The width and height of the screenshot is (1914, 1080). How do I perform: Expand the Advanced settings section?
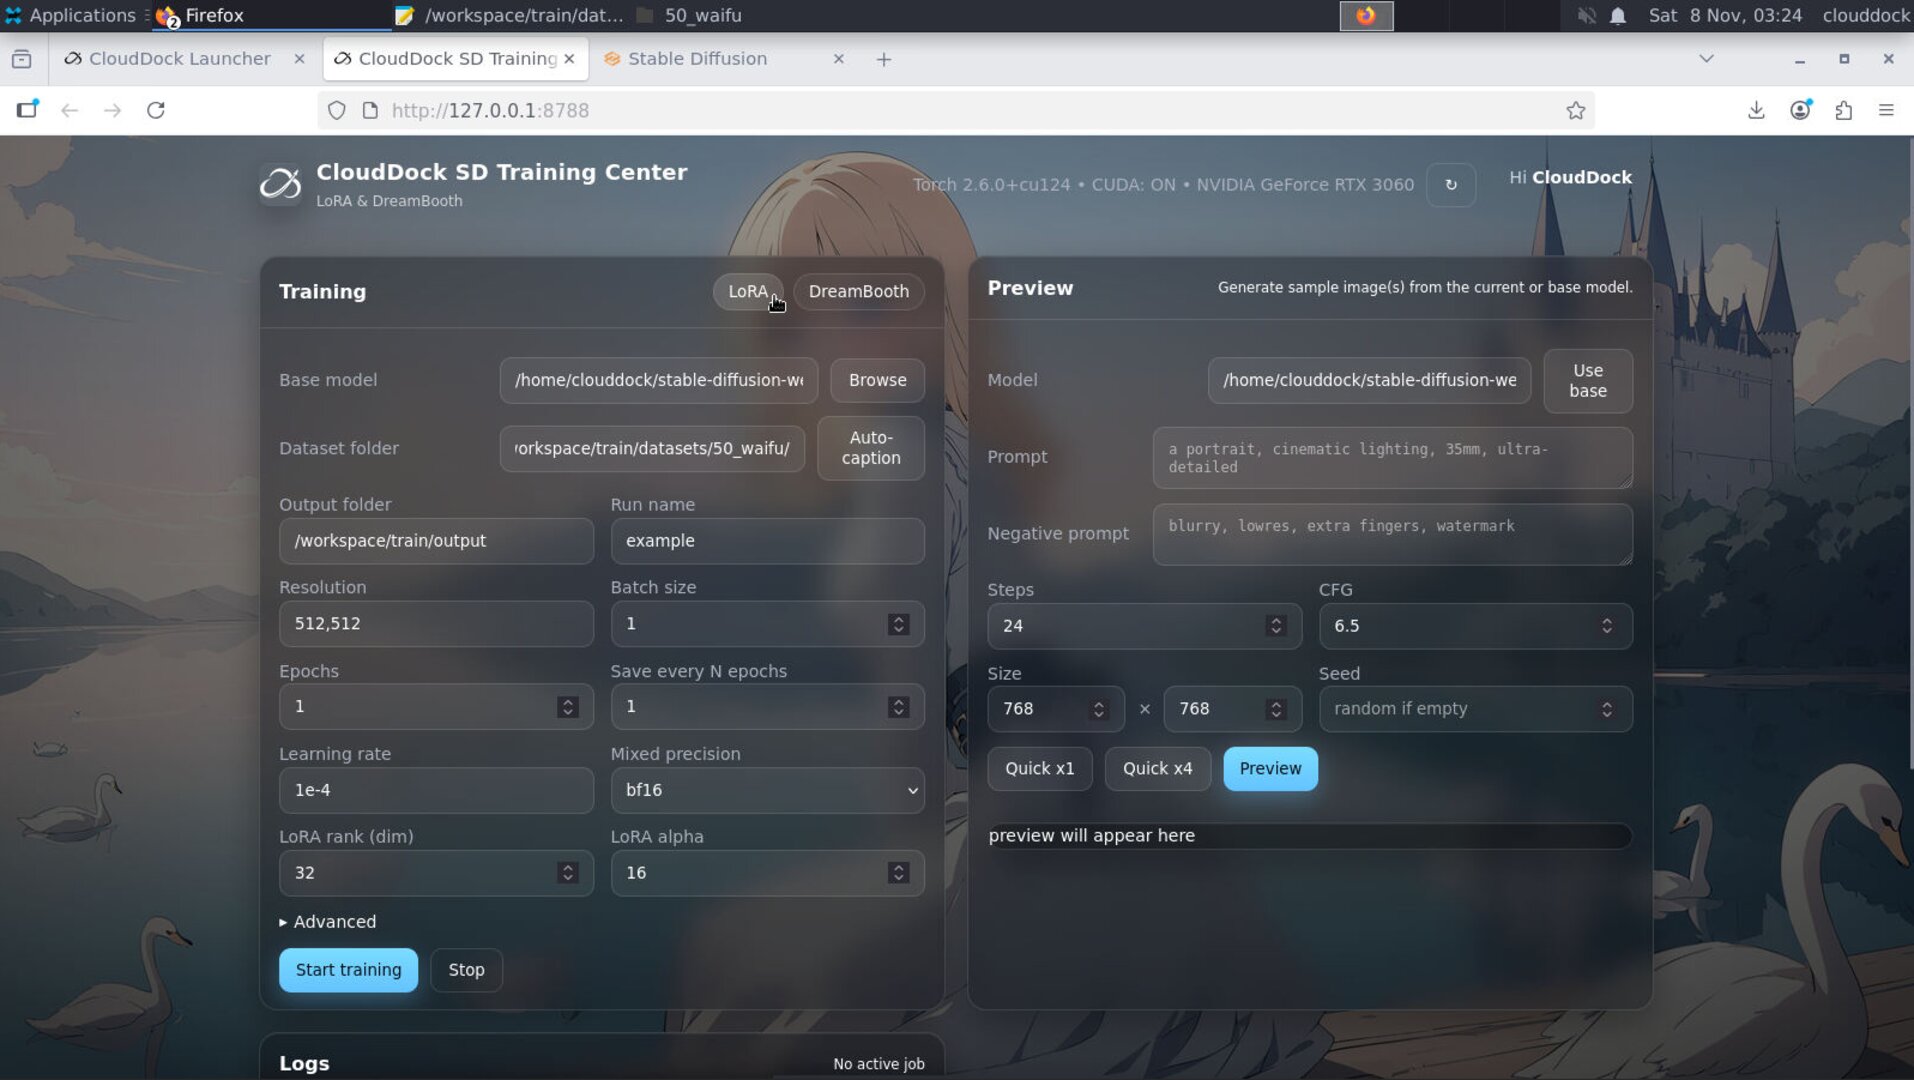(x=328, y=922)
